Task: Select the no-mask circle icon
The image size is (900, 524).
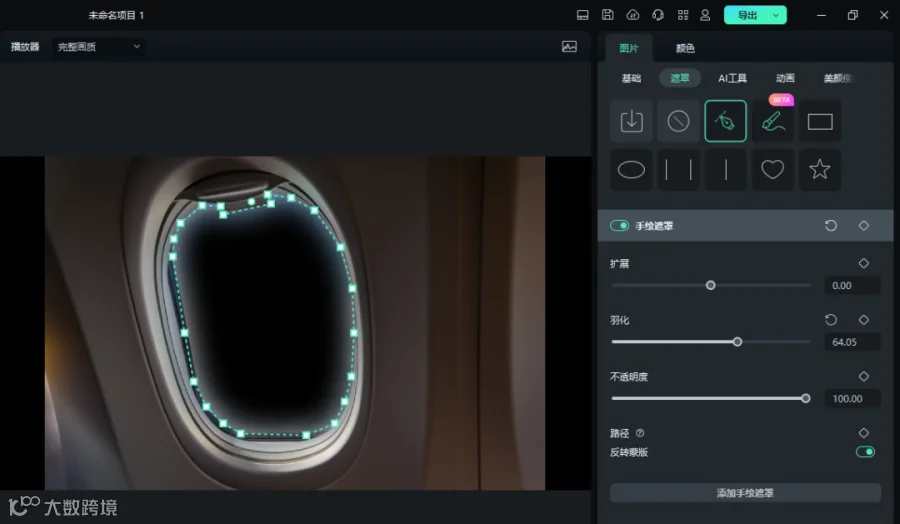Action: click(x=678, y=121)
